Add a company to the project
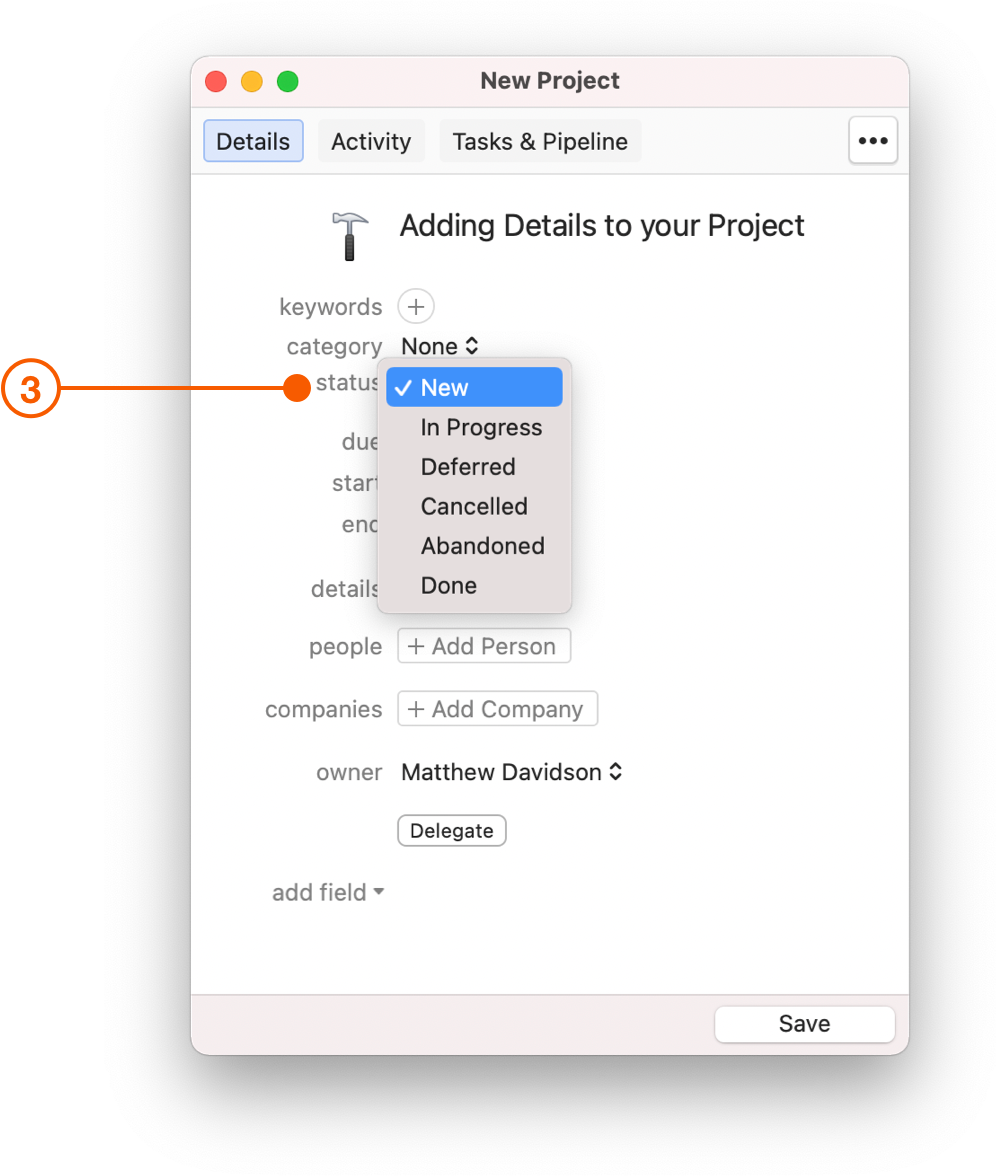 [497, 708]
